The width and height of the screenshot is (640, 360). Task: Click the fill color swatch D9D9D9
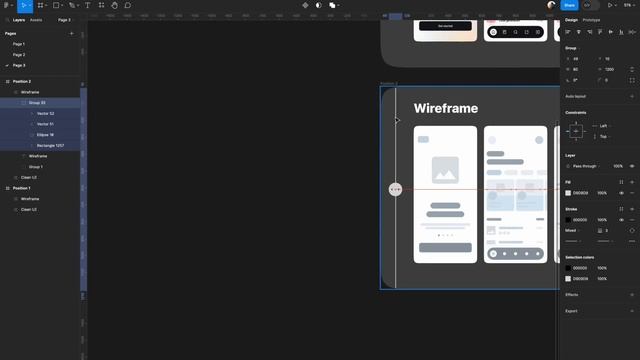pos(568,193)
